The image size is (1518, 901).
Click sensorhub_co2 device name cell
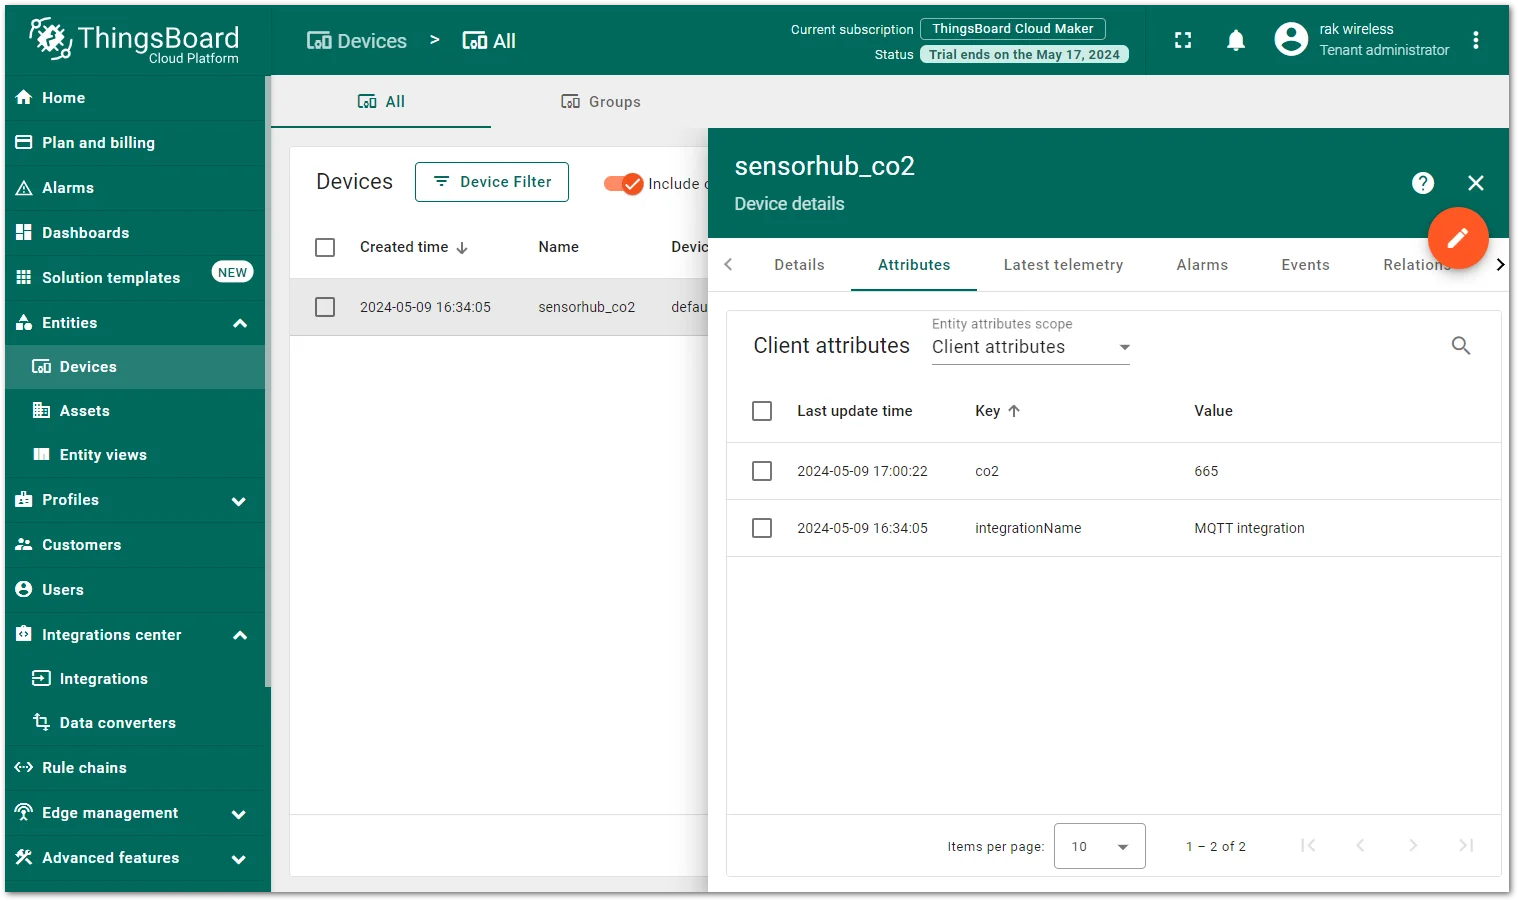586,307
